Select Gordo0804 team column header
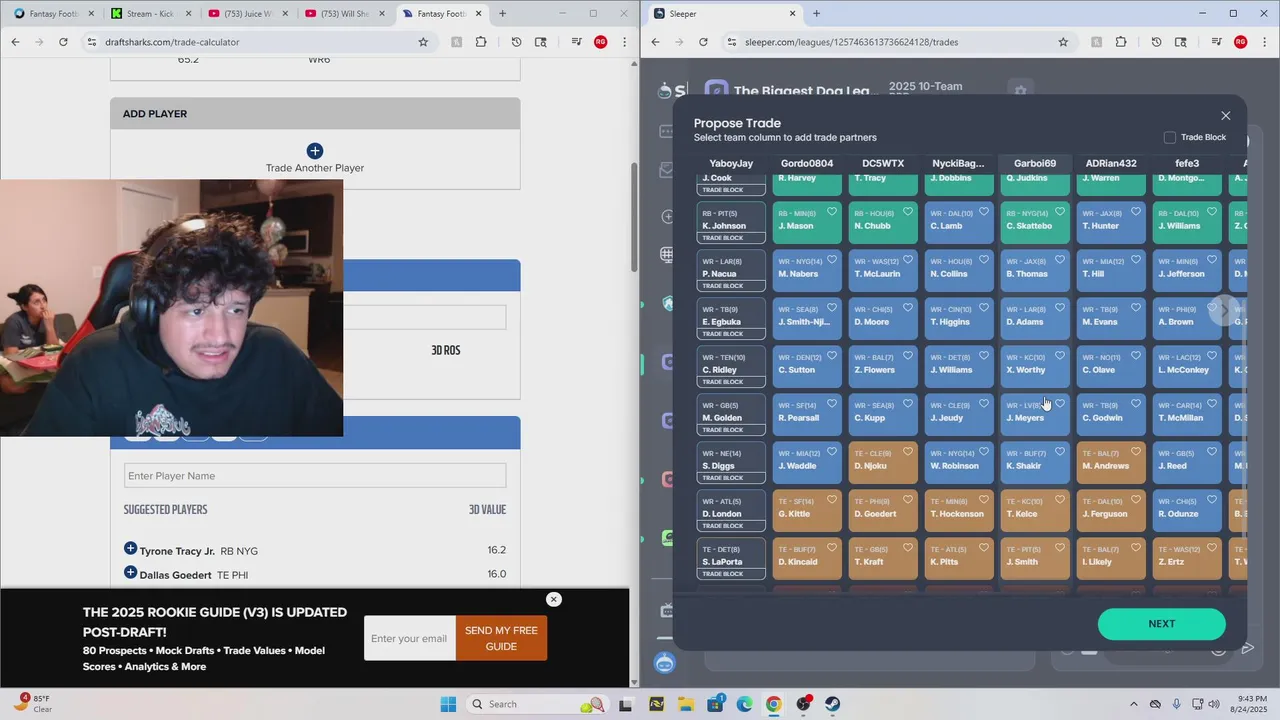This screenshot has width=1280, height=720. tap(807, 163)
